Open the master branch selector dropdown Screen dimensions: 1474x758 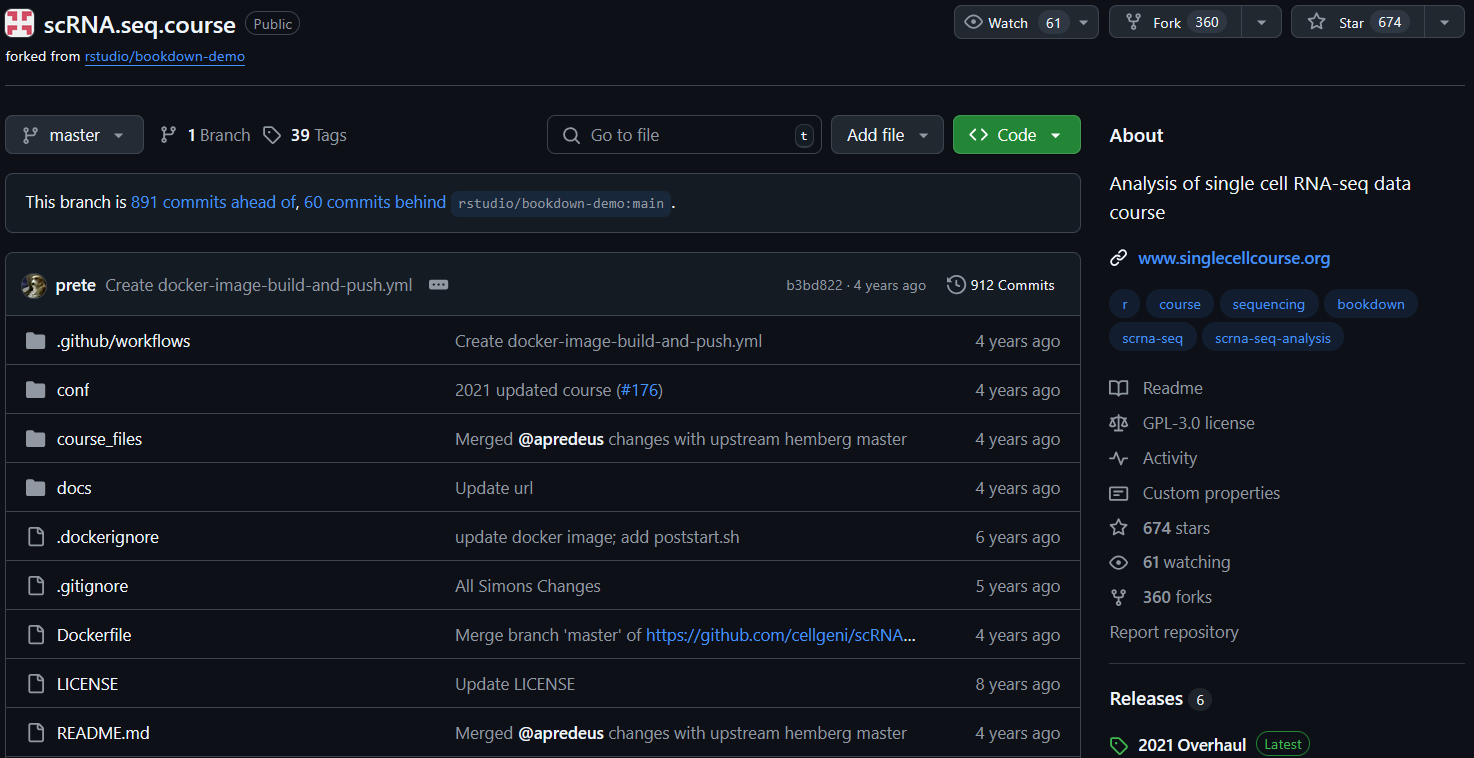[x=74, y=135]
